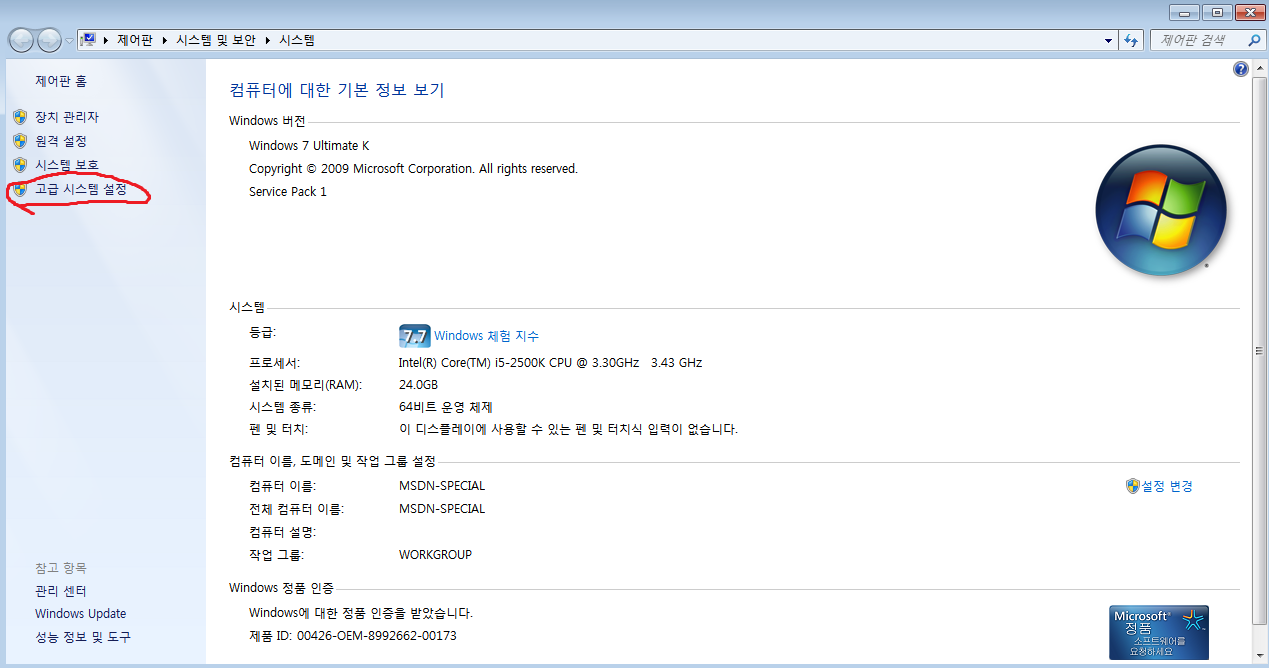Click Service Pack 1 text
The image size is (1269, 668).
pyautogui.click(x=288, y=192)
